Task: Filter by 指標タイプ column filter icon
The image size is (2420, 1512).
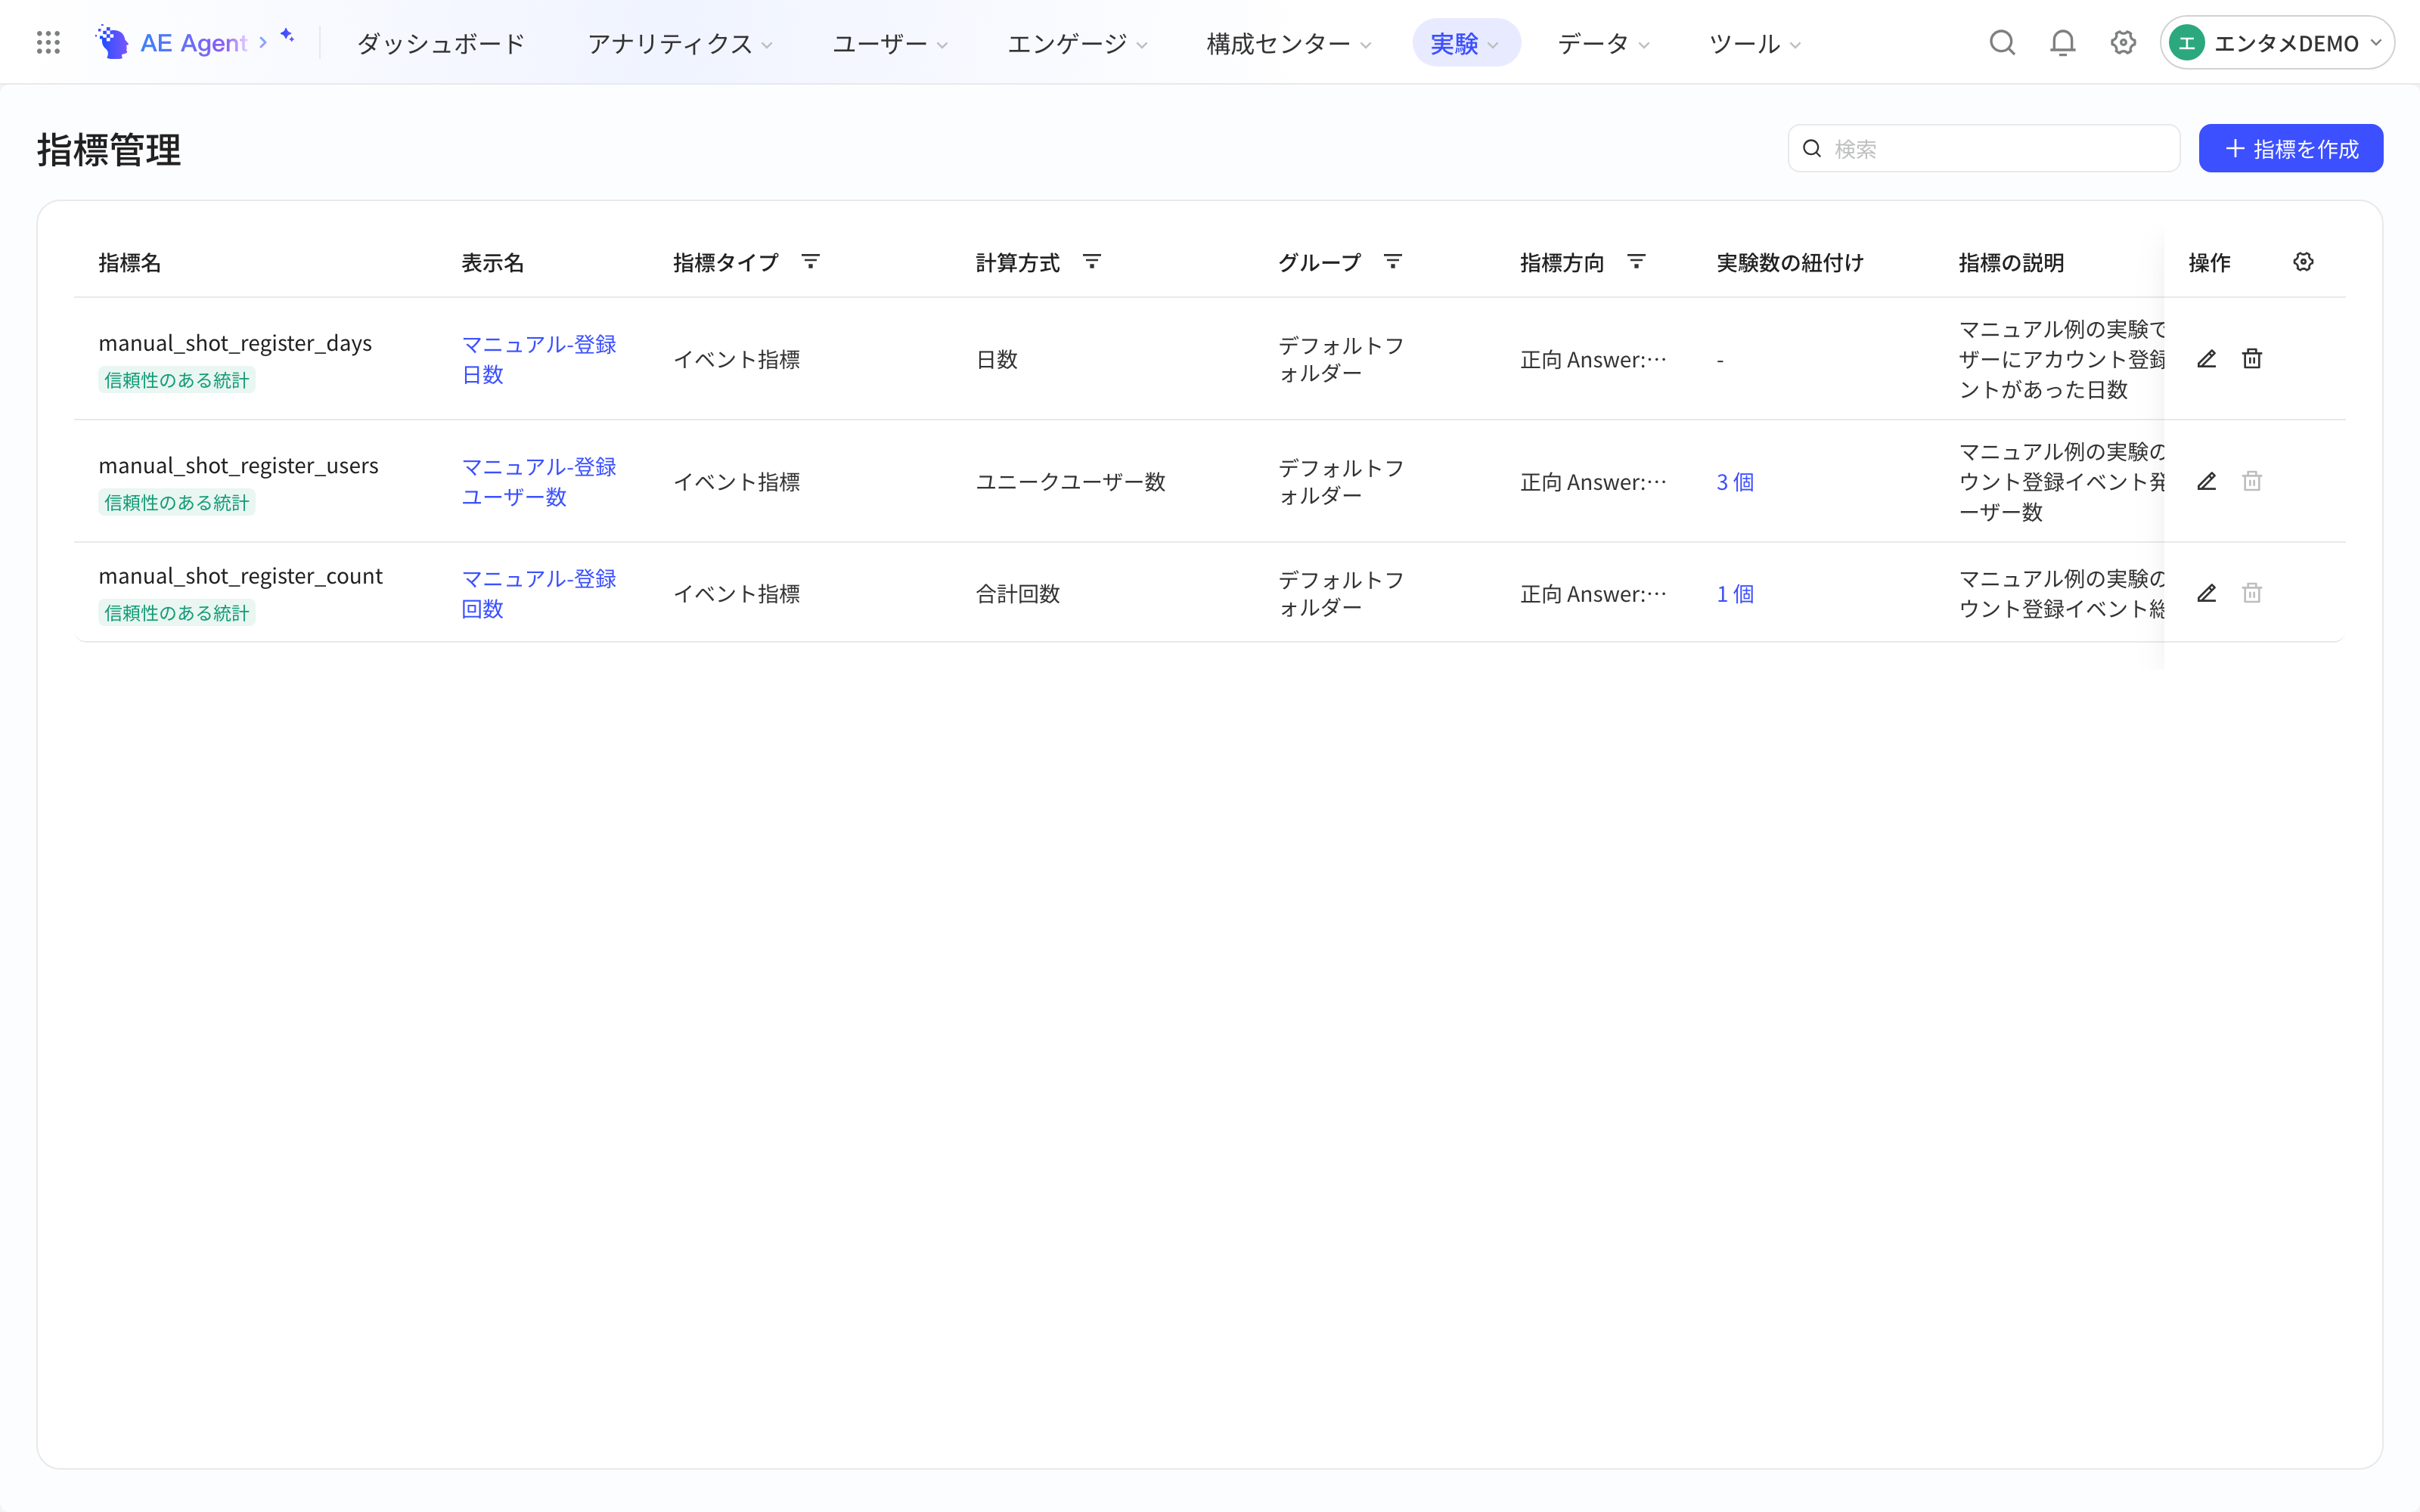Action: [x=811, y=262]
